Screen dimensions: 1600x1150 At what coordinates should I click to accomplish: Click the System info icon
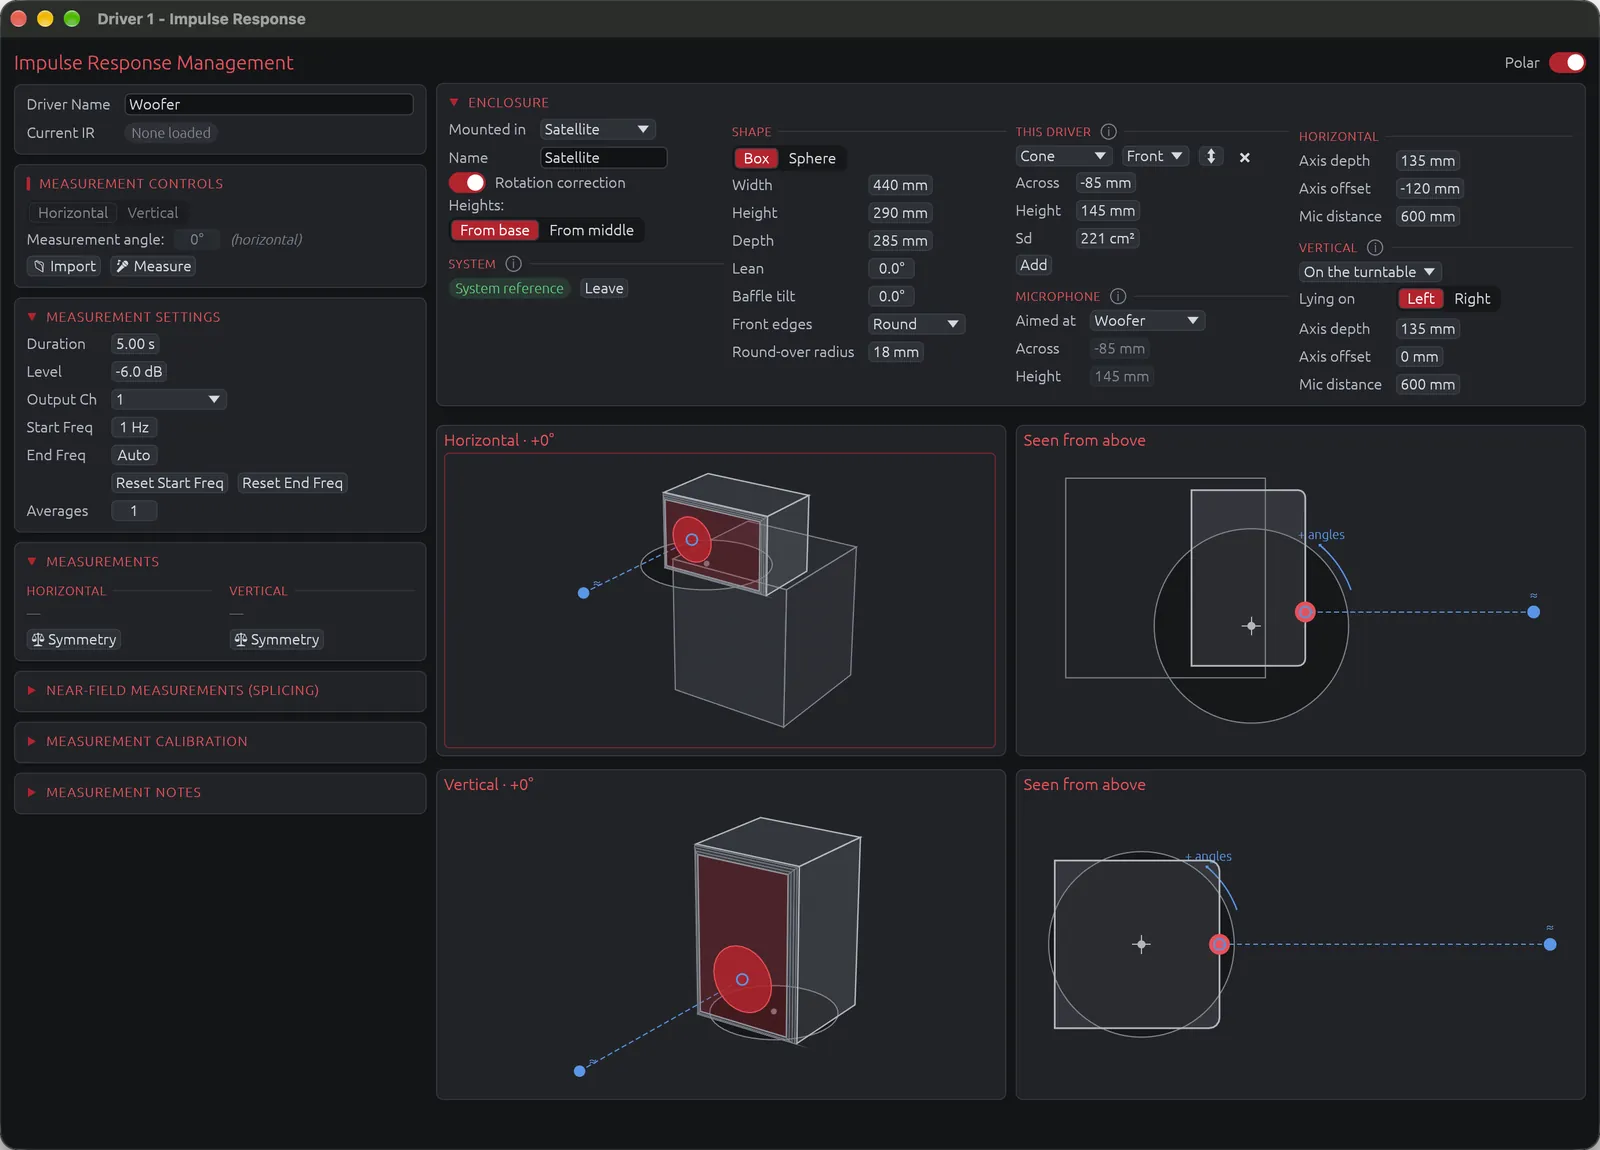pos(513,264)
